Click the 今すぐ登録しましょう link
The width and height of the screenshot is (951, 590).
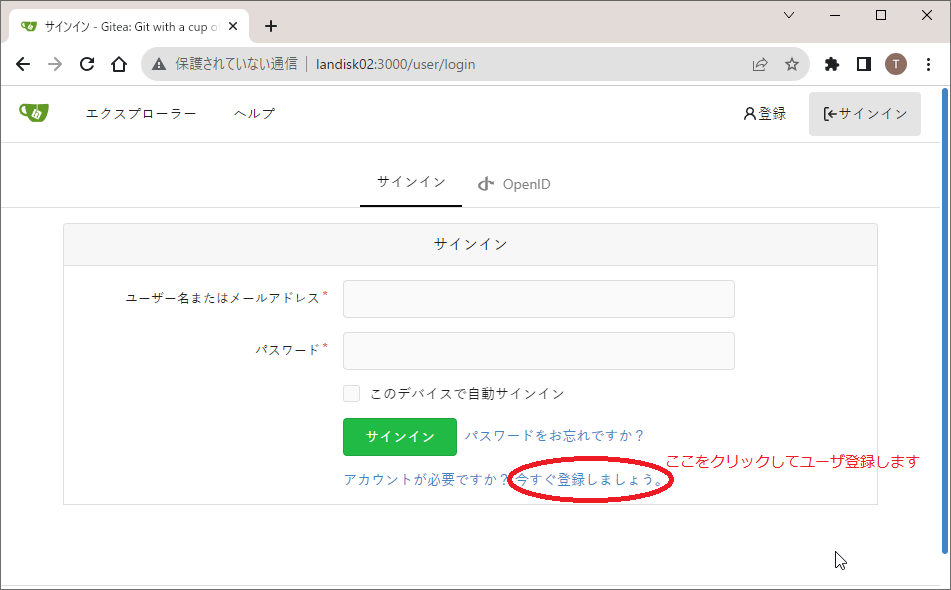click(588, 480)
